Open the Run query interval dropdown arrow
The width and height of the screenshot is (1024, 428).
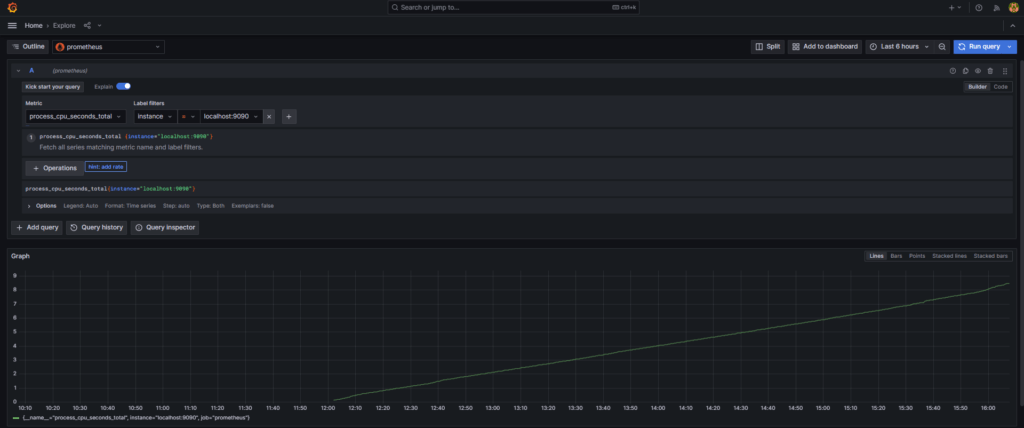pos(1010,47)
